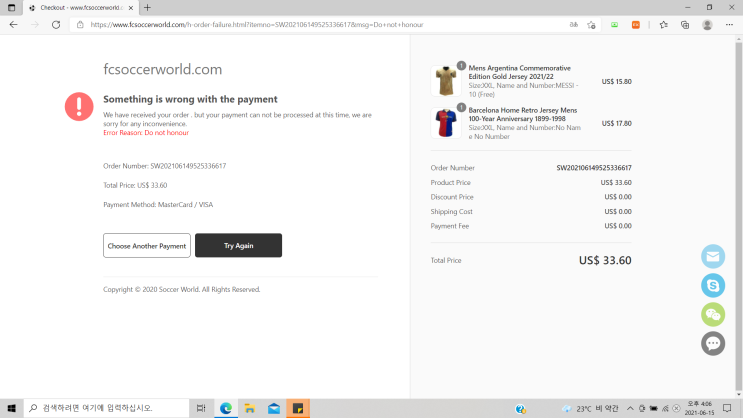Open the notification center icon

point(727,409)
